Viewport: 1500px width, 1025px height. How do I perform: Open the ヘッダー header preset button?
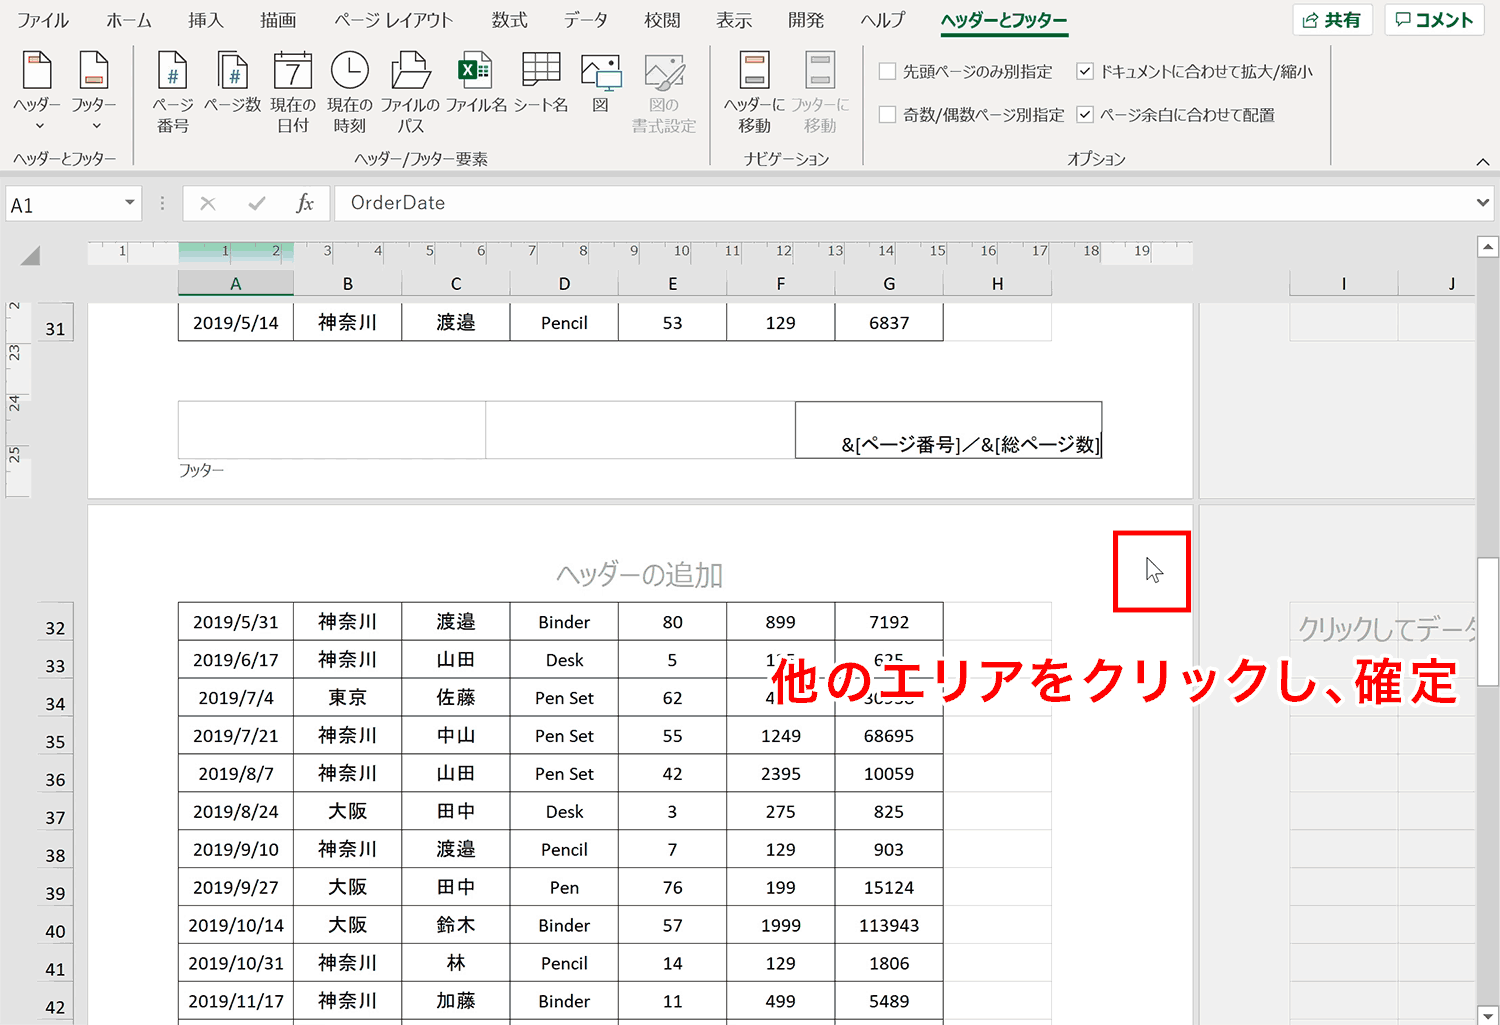[37, 92]
